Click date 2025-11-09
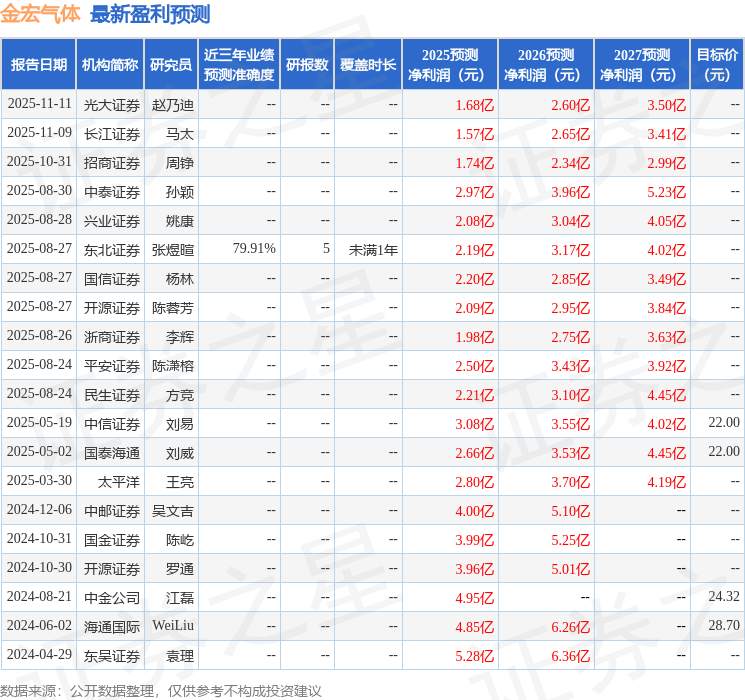 39,133
